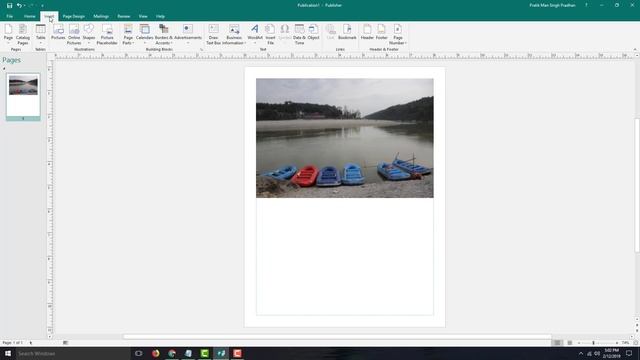The width and height of the screenshot is (640, 360).
Task: Click the zoom percentage value
Action: click(x=625, y=343)
